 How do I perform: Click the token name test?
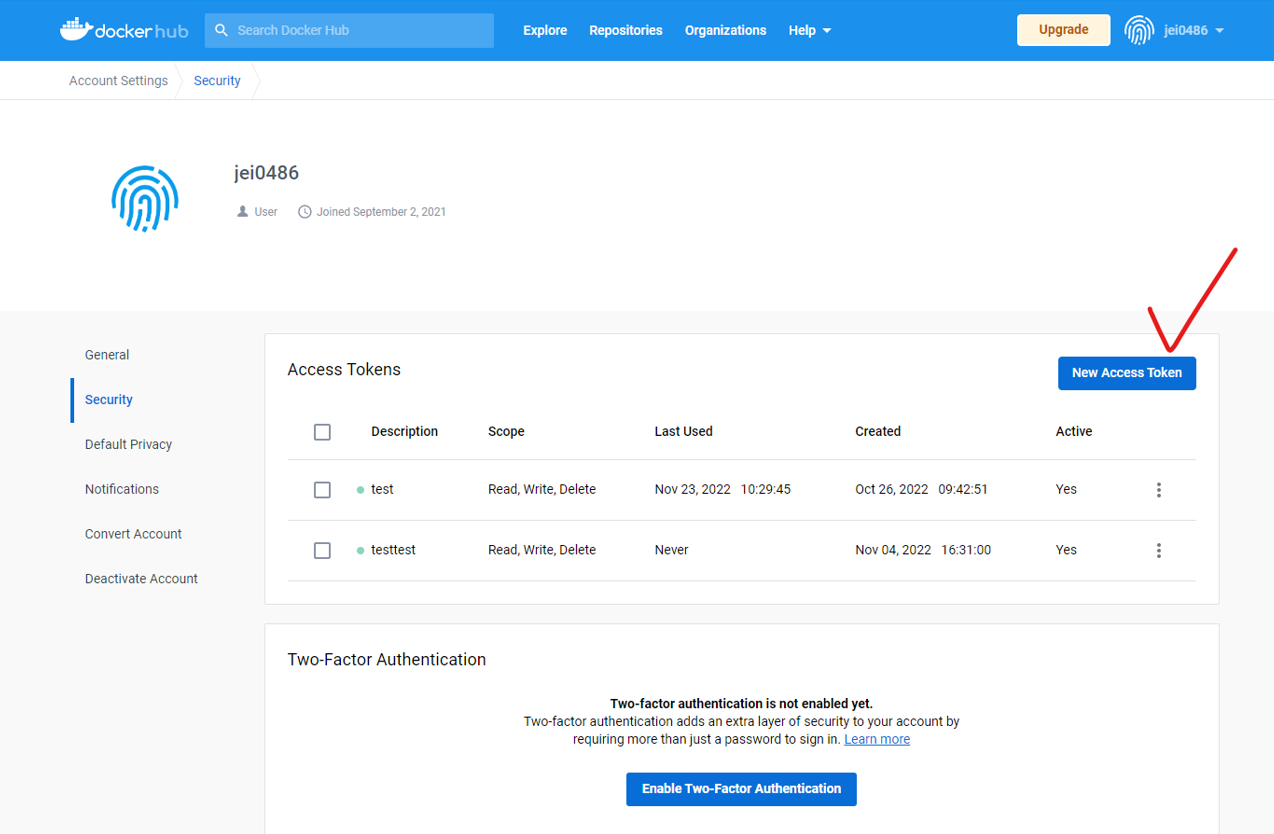pyautogui.click(x=382, y=490)
